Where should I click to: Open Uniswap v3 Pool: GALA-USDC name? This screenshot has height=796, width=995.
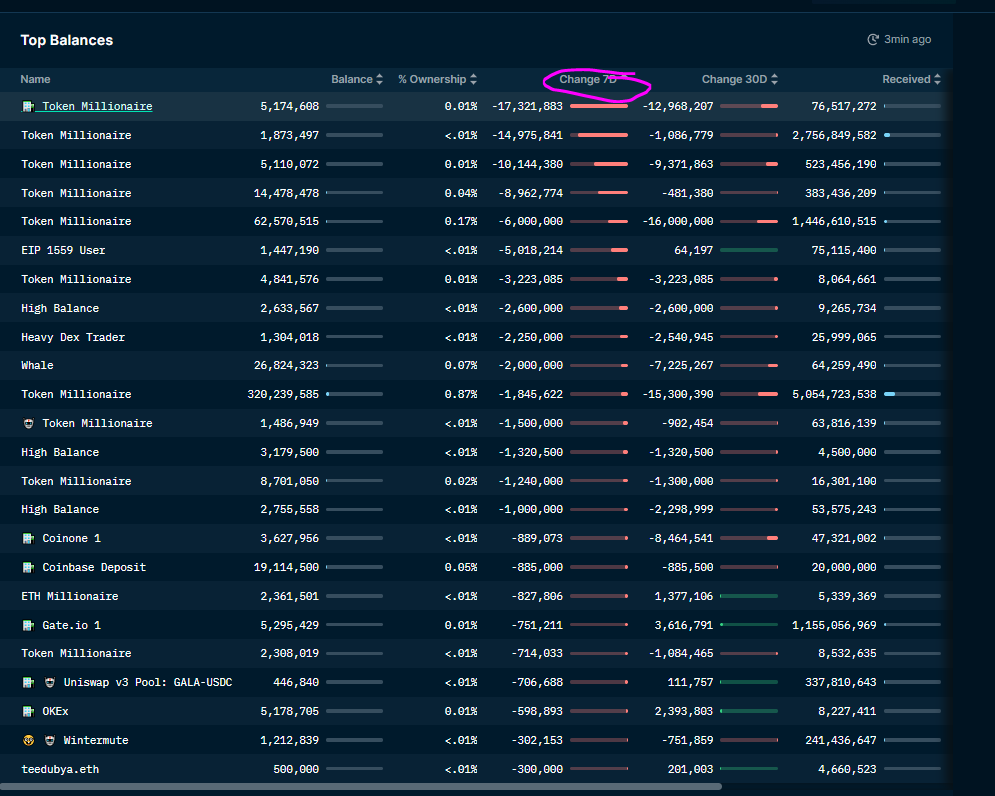[148, 682]
